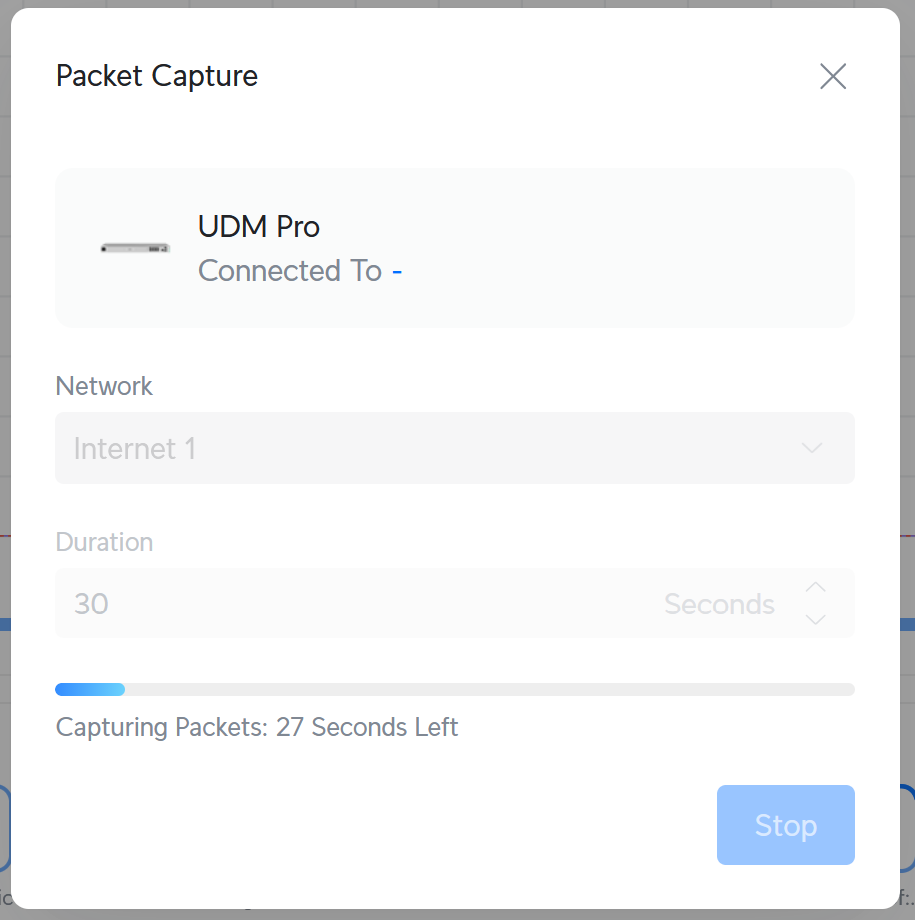Increase duration with the up arrow
This screenshot has width=915, height=920.
point(816,587)
